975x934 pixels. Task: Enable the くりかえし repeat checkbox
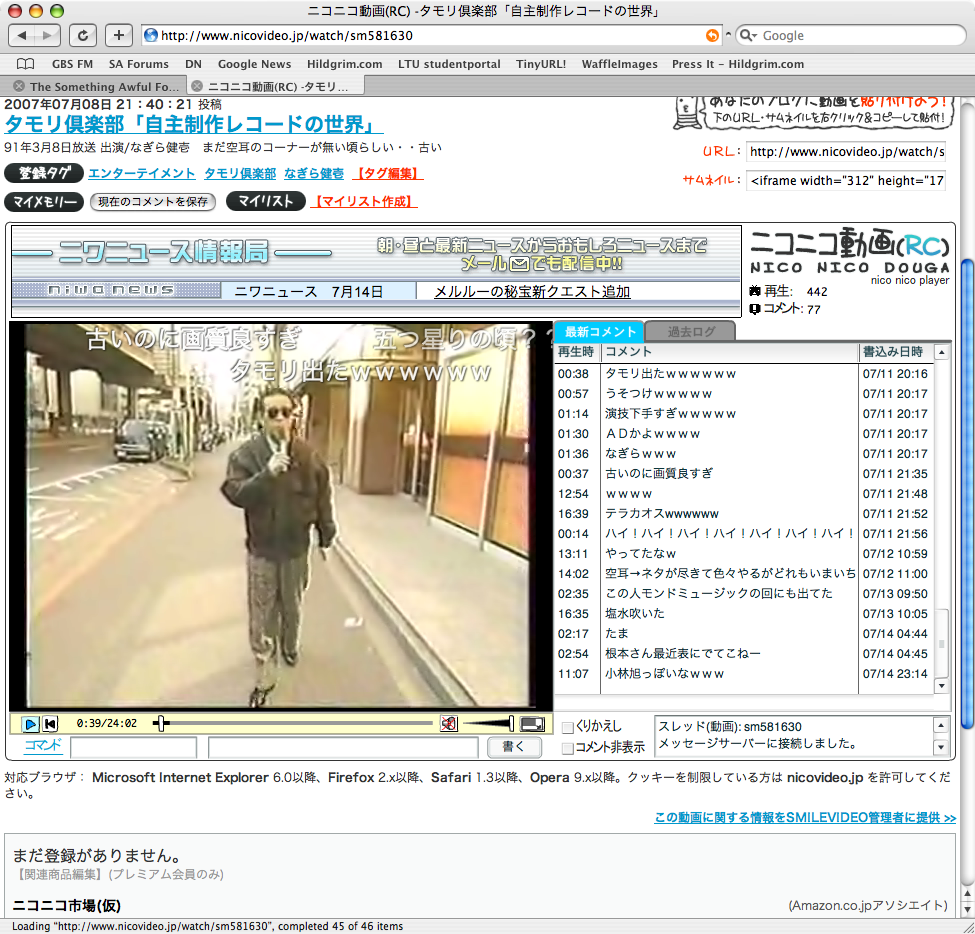tap(568, 727)
